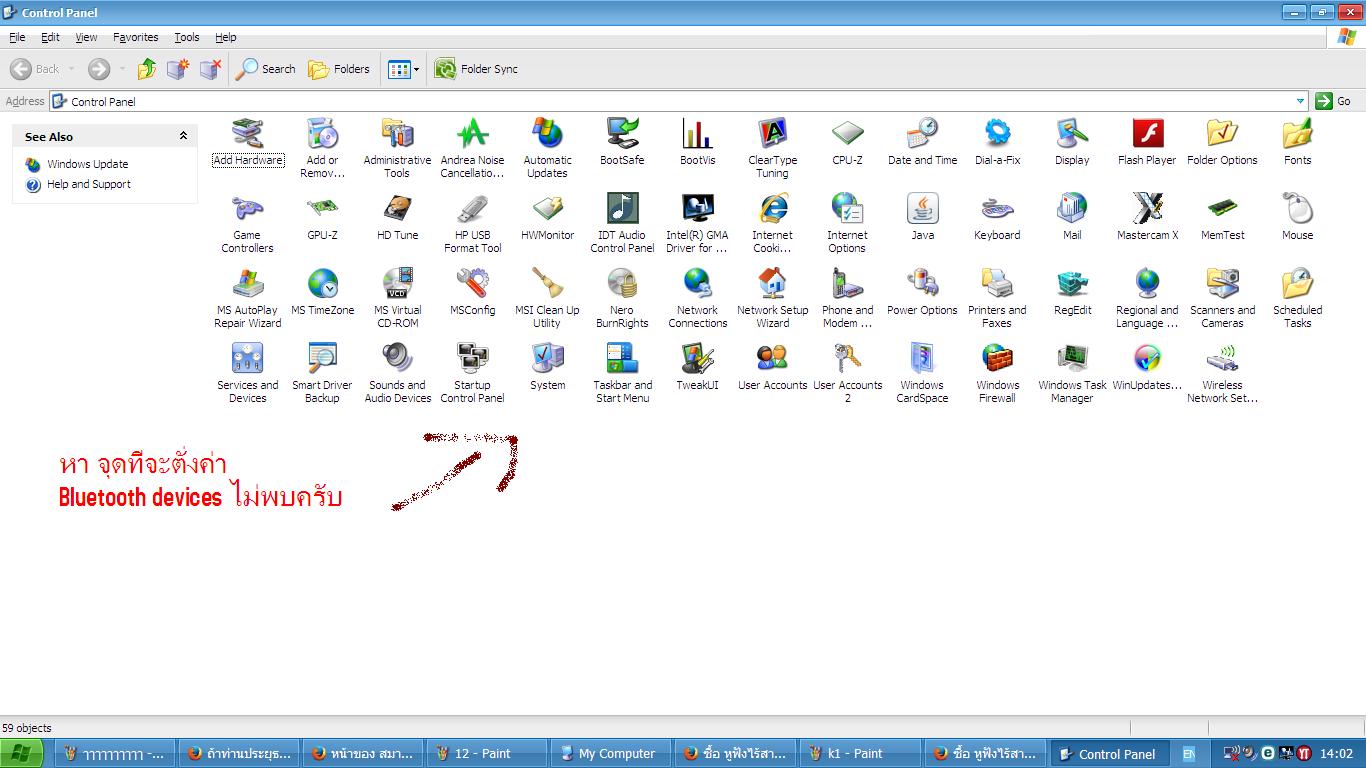Viewport: 1366px width, 768px height.
Task: Open the MSConfig icon
Action: coord(472,293)
